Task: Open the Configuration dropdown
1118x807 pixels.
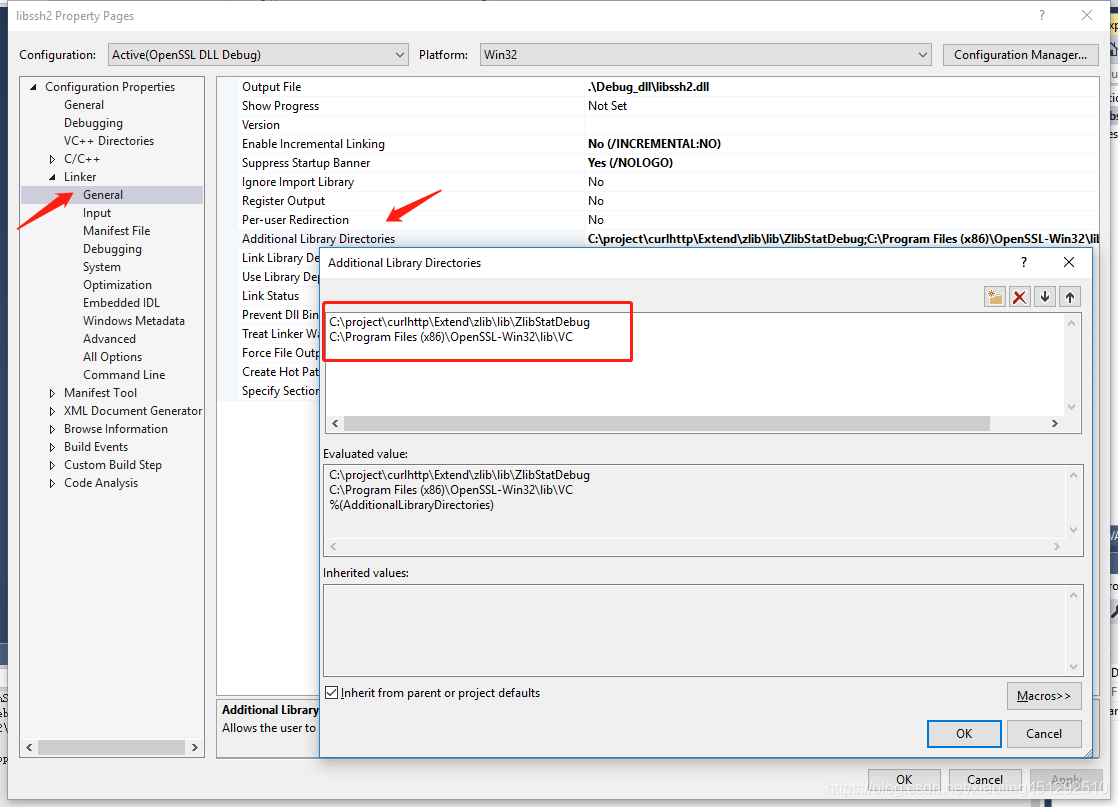Action: [399, 55]
